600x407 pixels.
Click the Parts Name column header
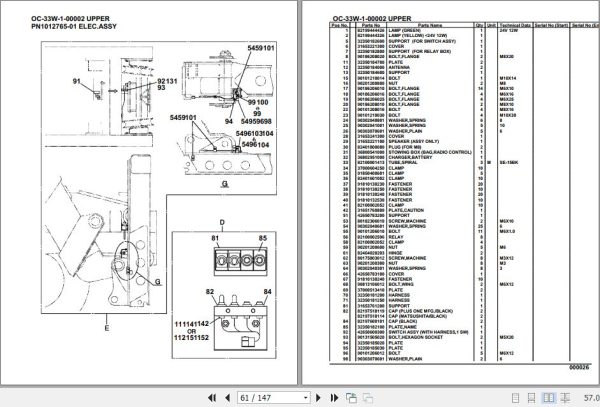pyautogui.click(x=430, y=25)
